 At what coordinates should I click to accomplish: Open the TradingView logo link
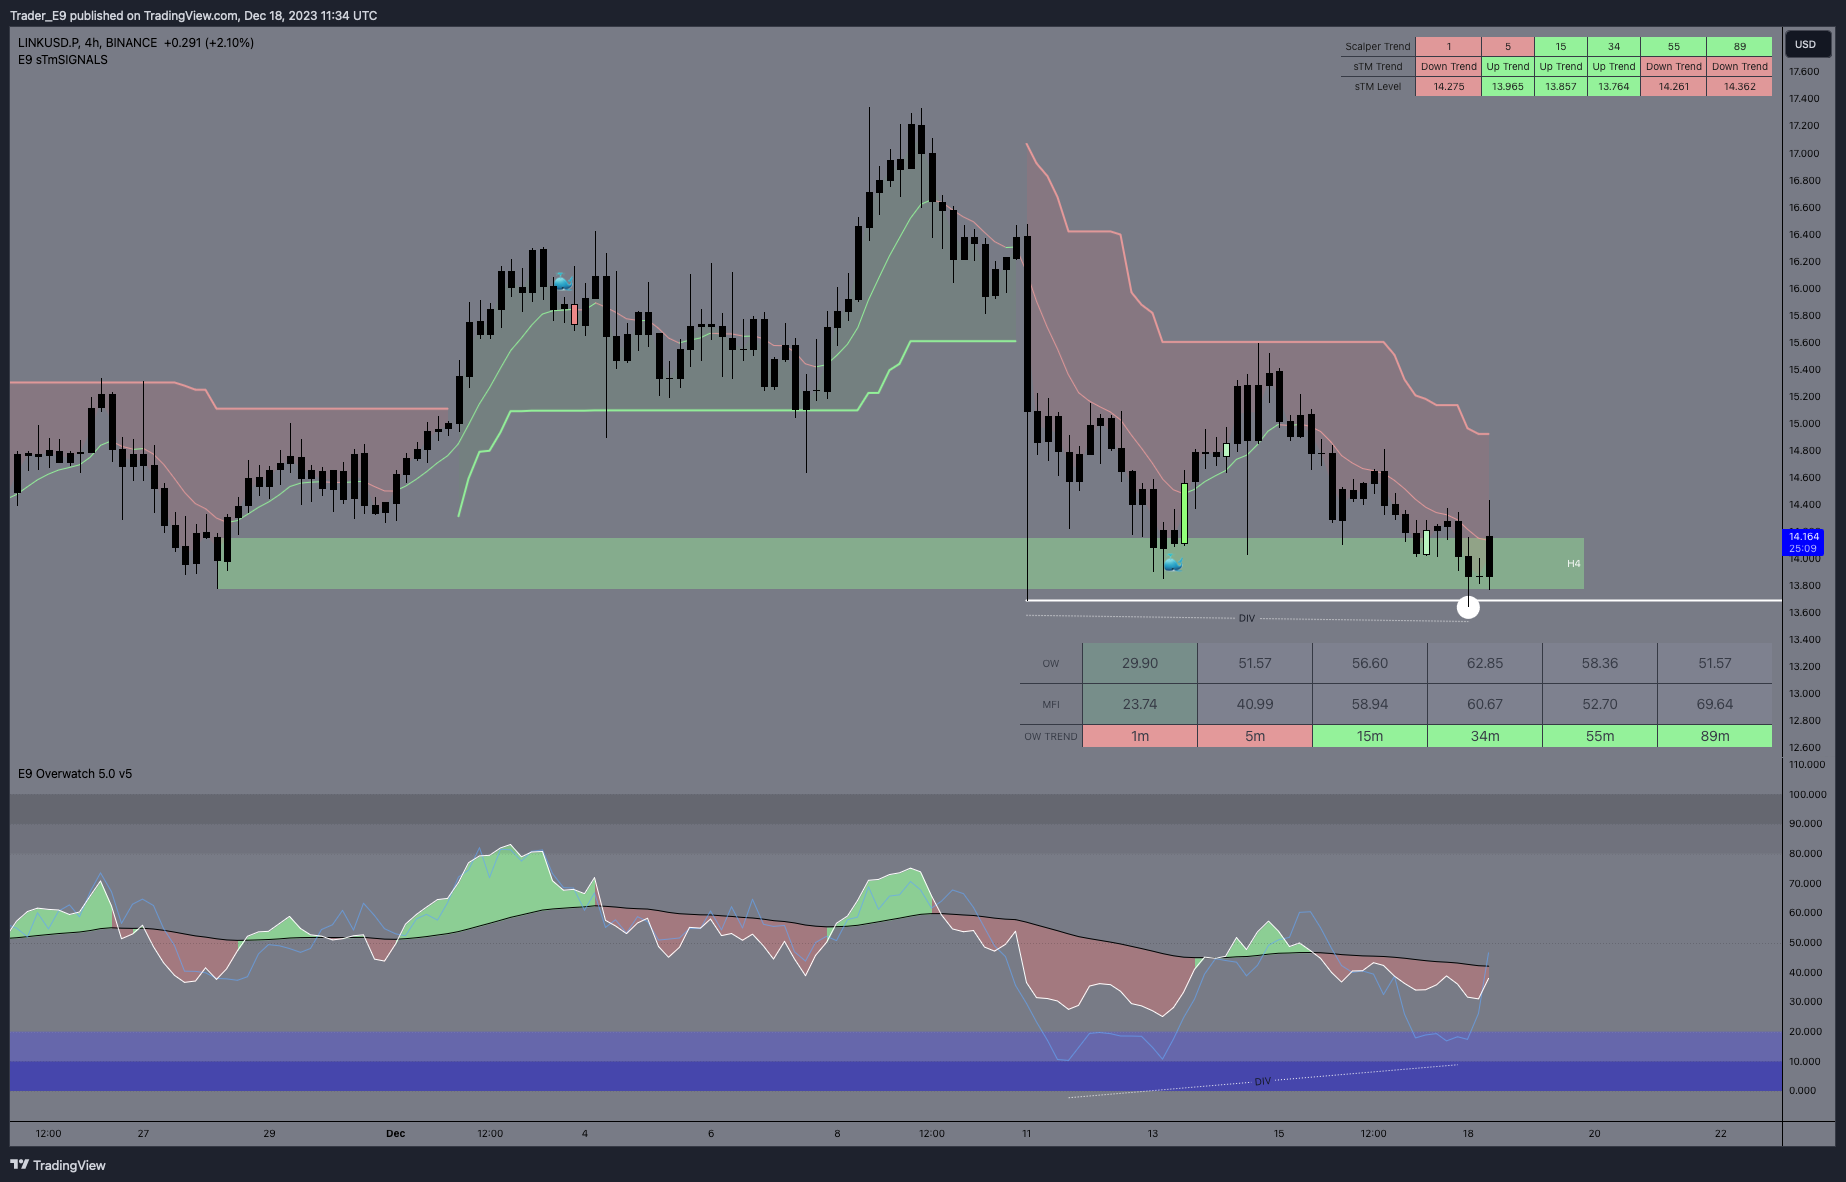58,1165
